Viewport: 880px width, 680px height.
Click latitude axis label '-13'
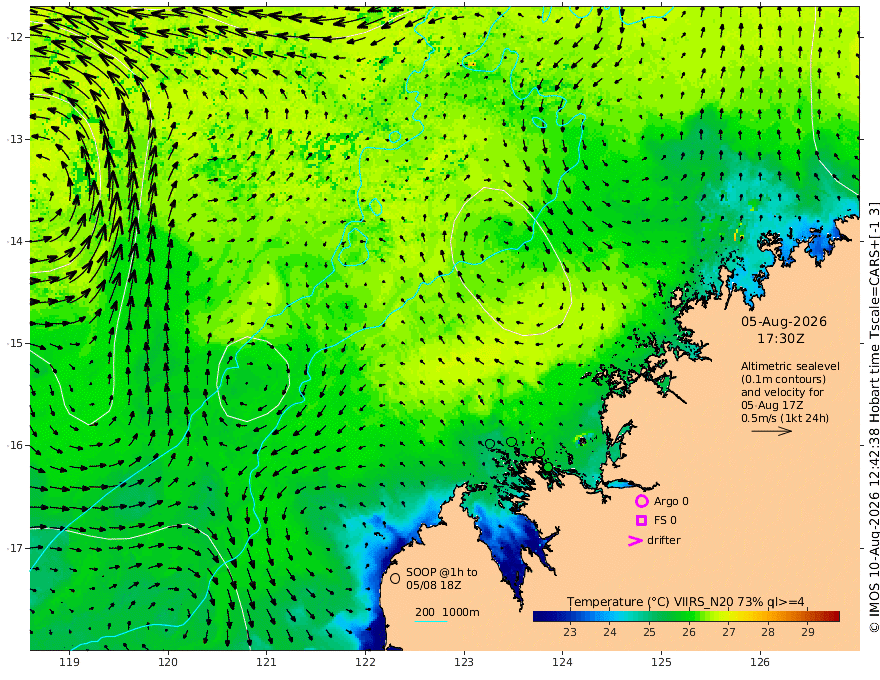pyautogui.click(x=16, y=139)
